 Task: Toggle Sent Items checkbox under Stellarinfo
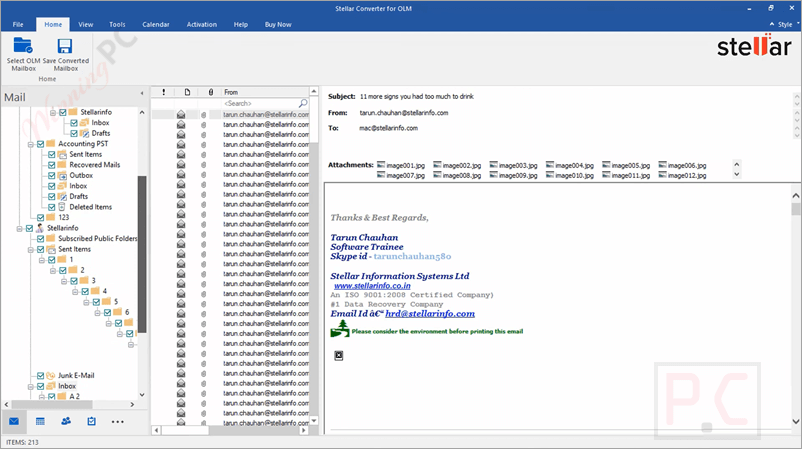40,250
